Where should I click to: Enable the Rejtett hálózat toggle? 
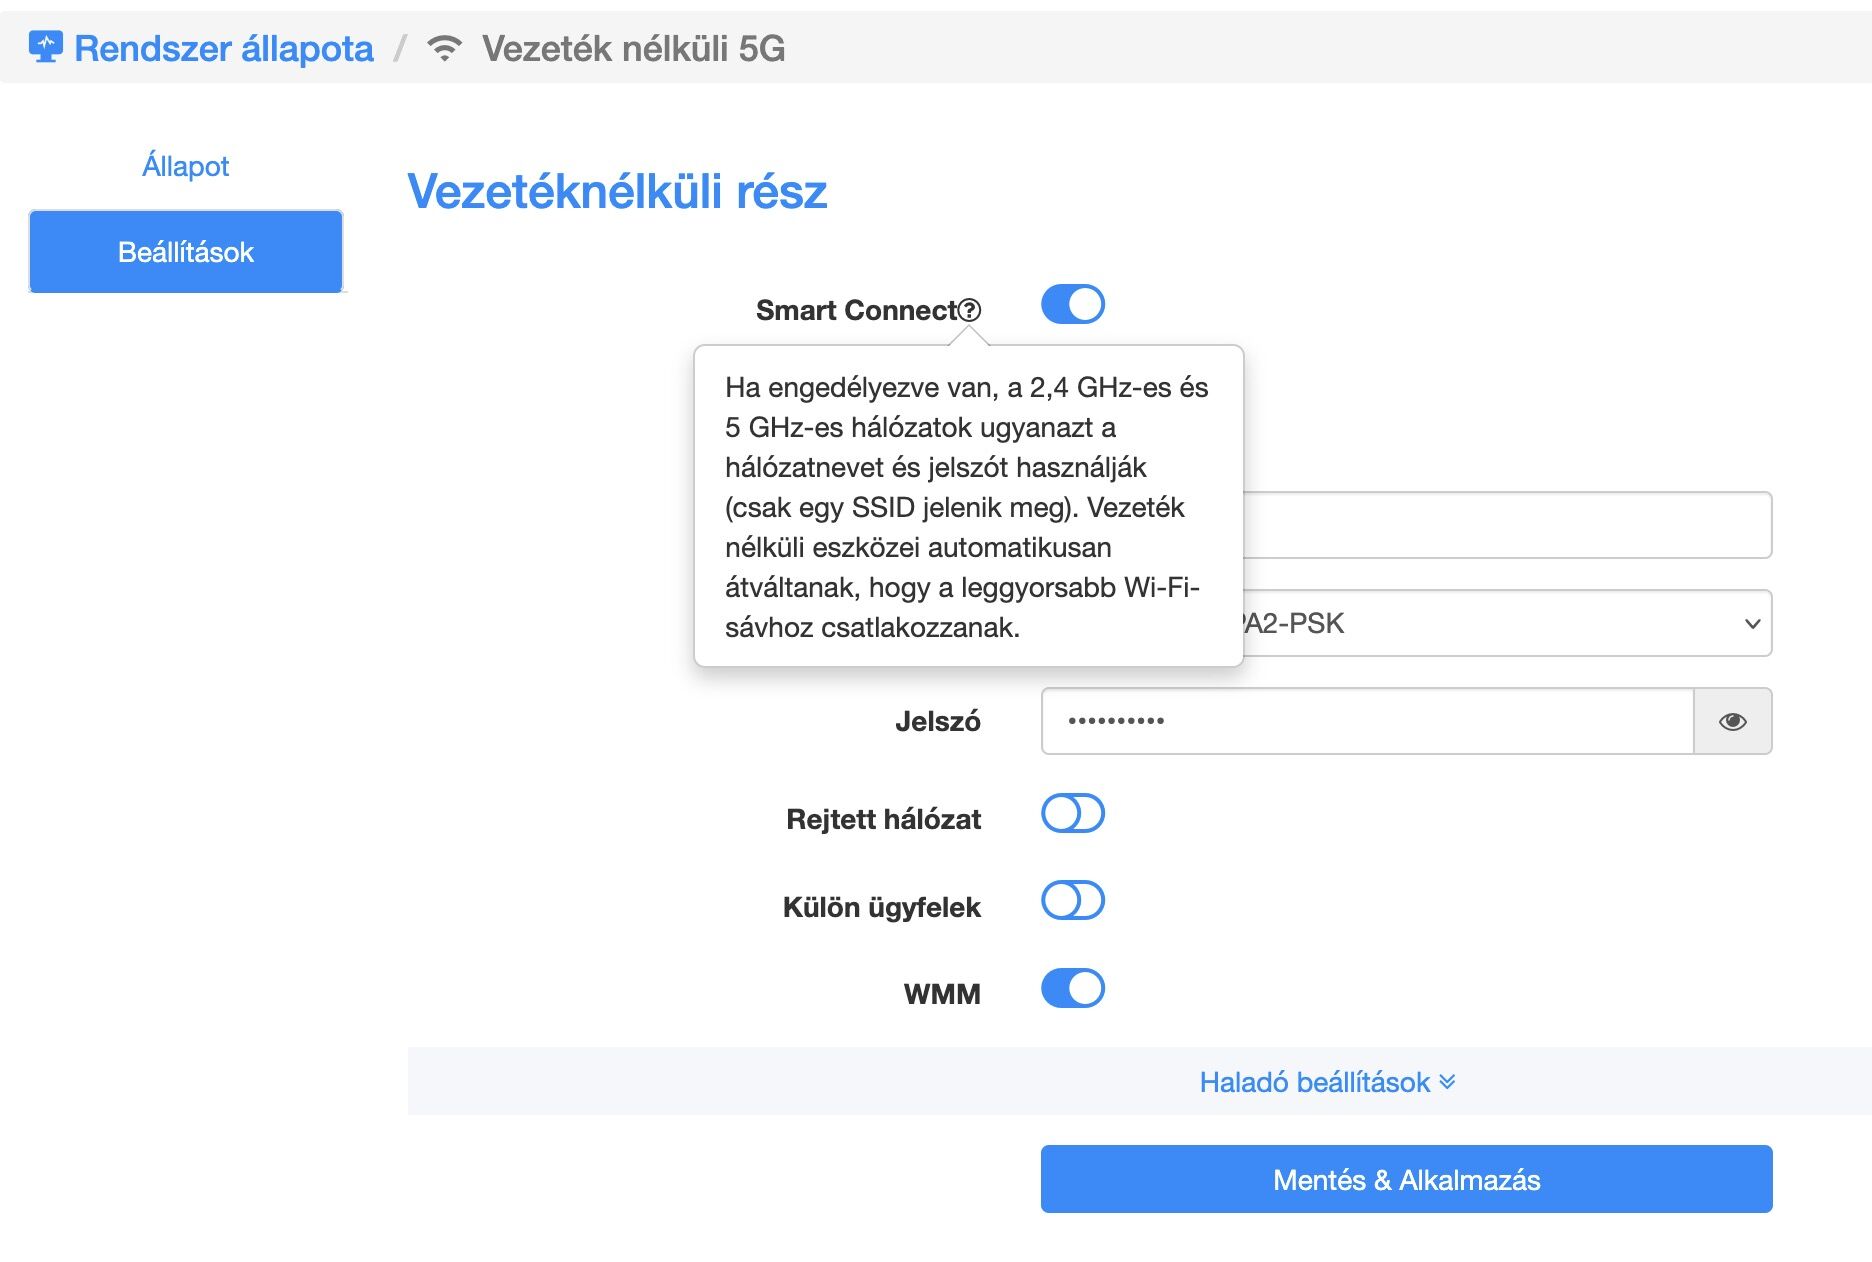1072,814
